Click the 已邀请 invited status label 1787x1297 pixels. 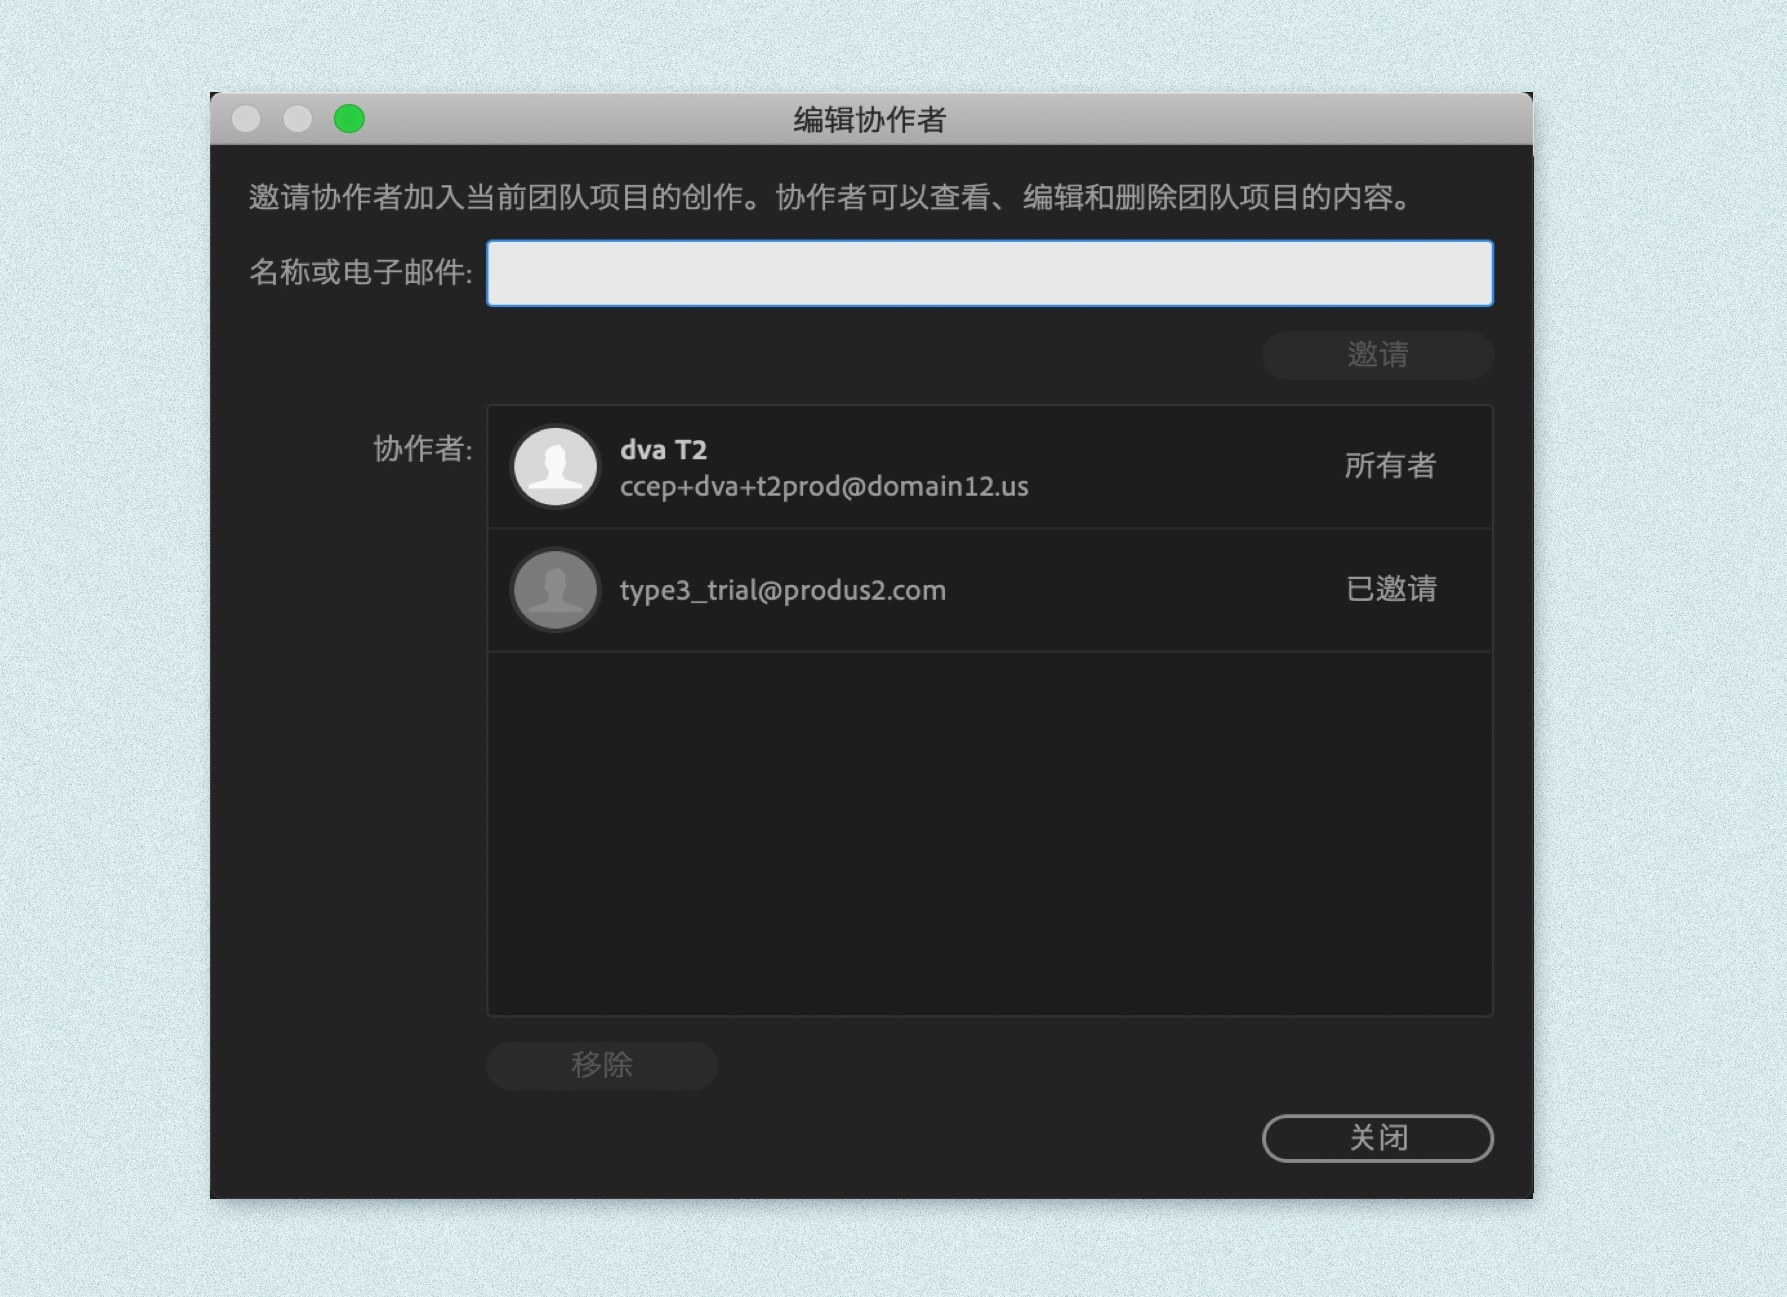[x=1391, y=589]
